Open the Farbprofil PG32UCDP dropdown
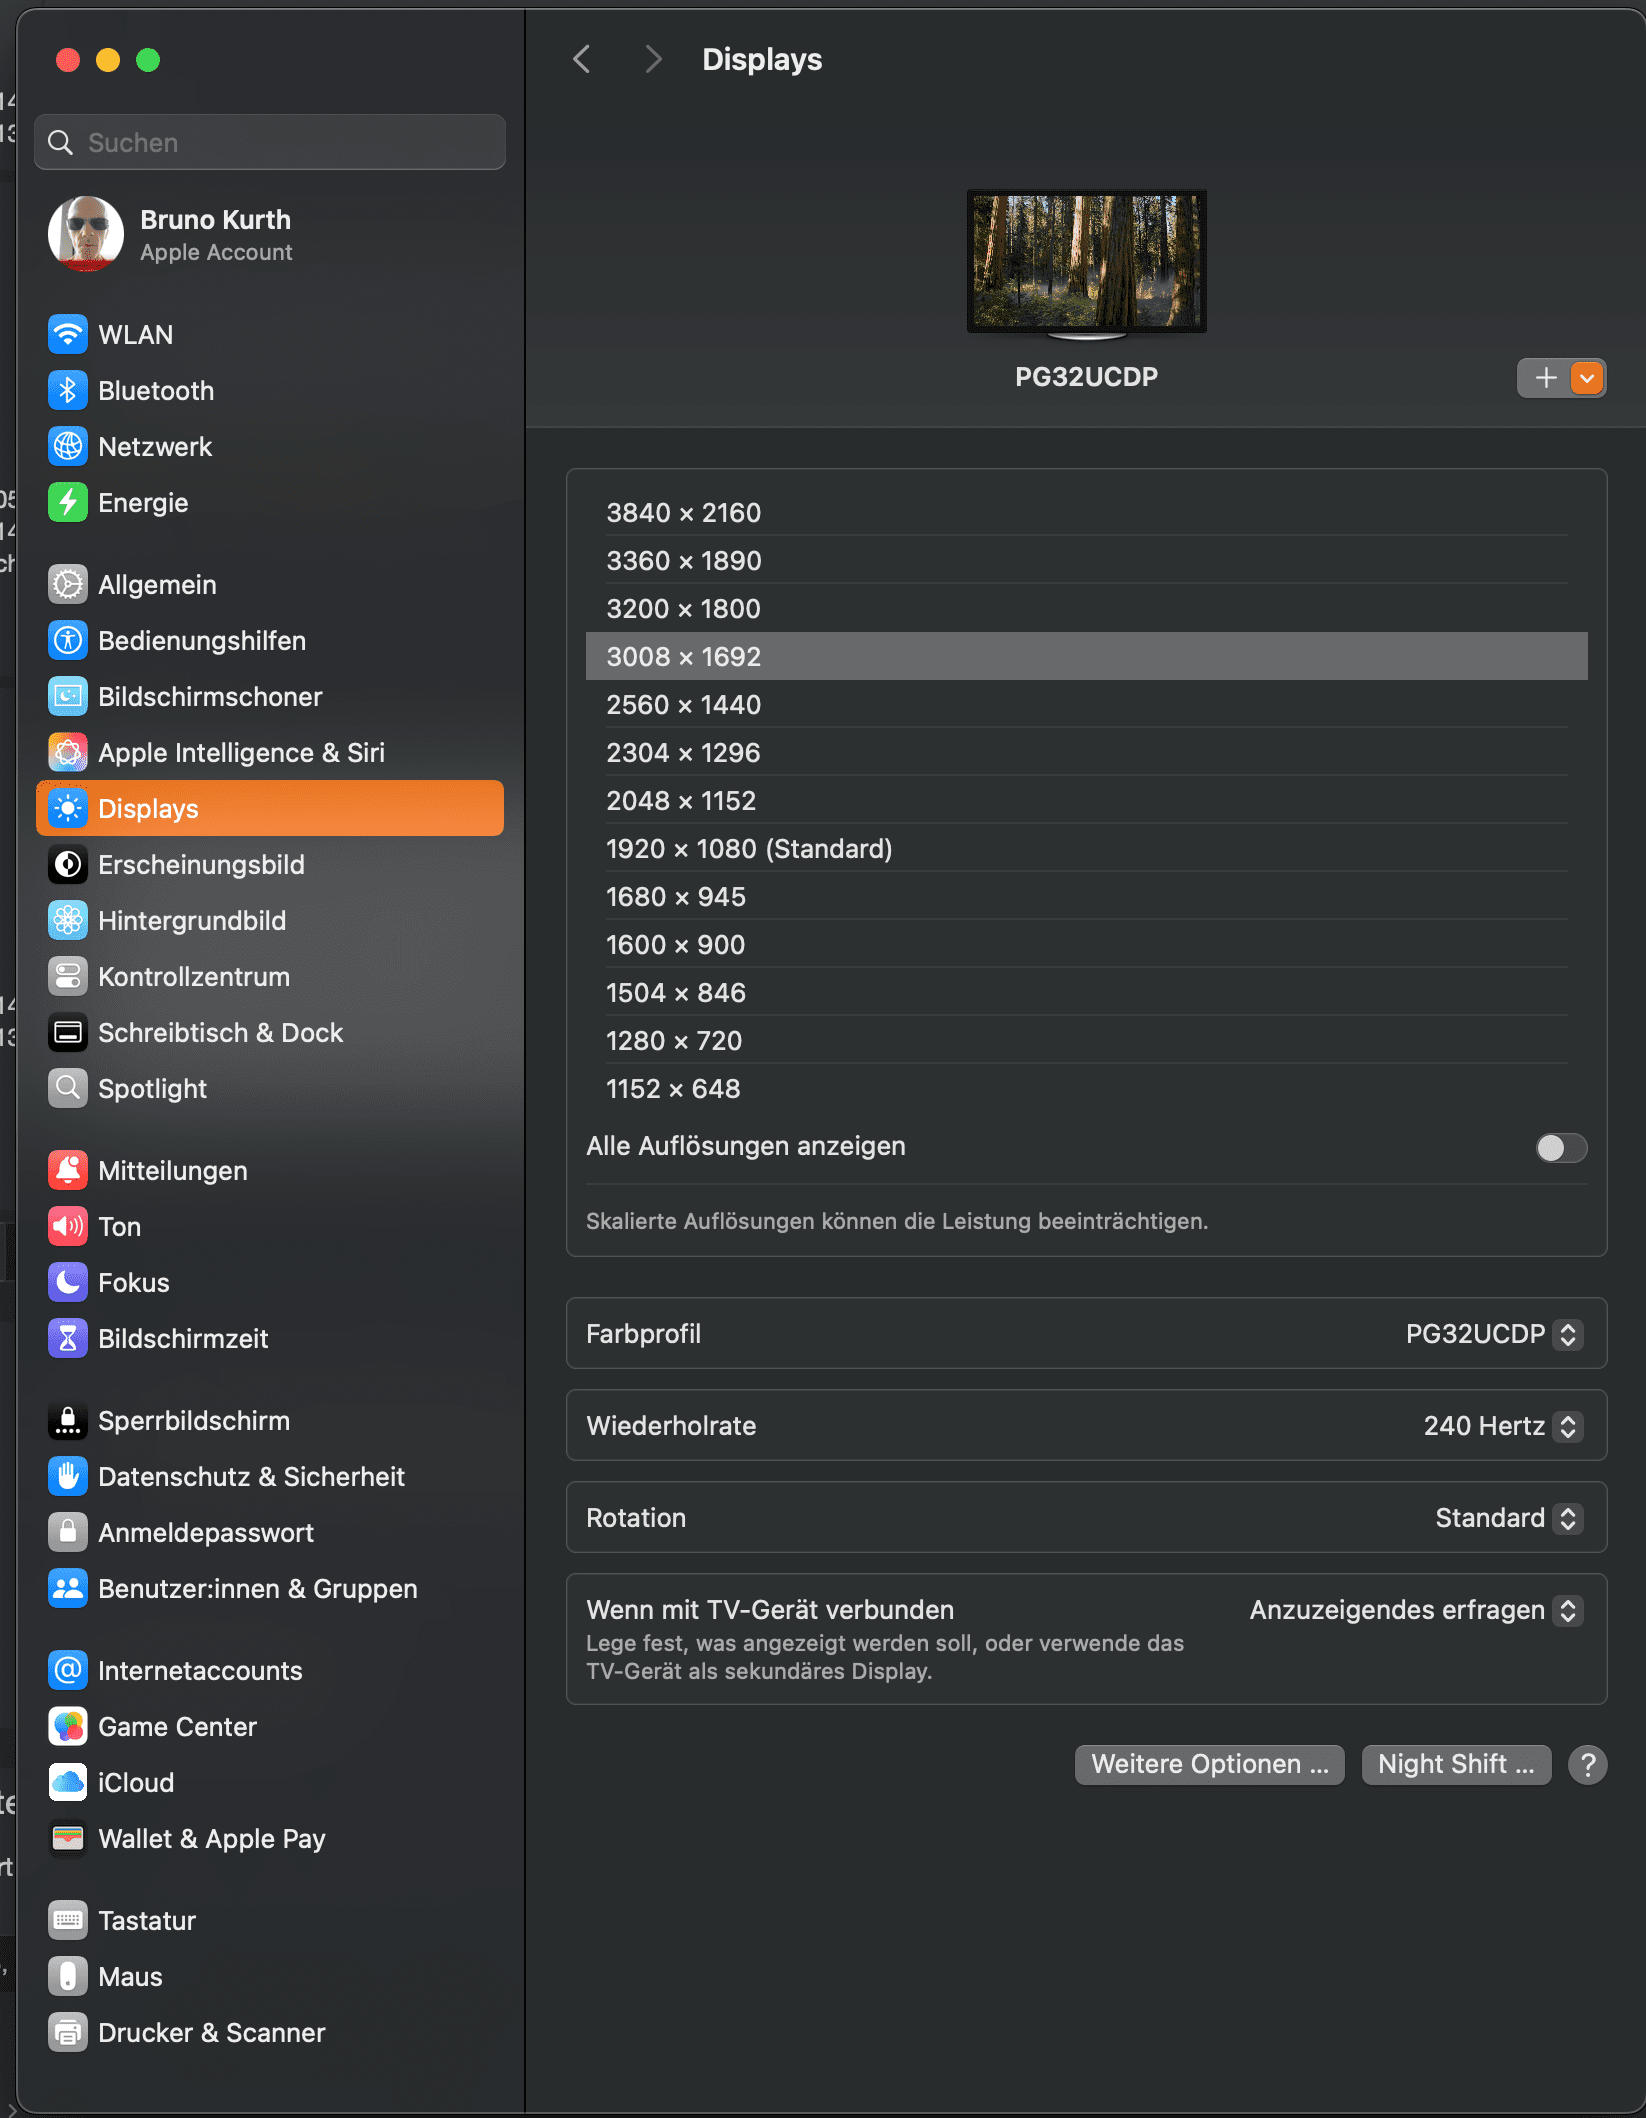The image size is (1646, 2118). (1494, 1334)
